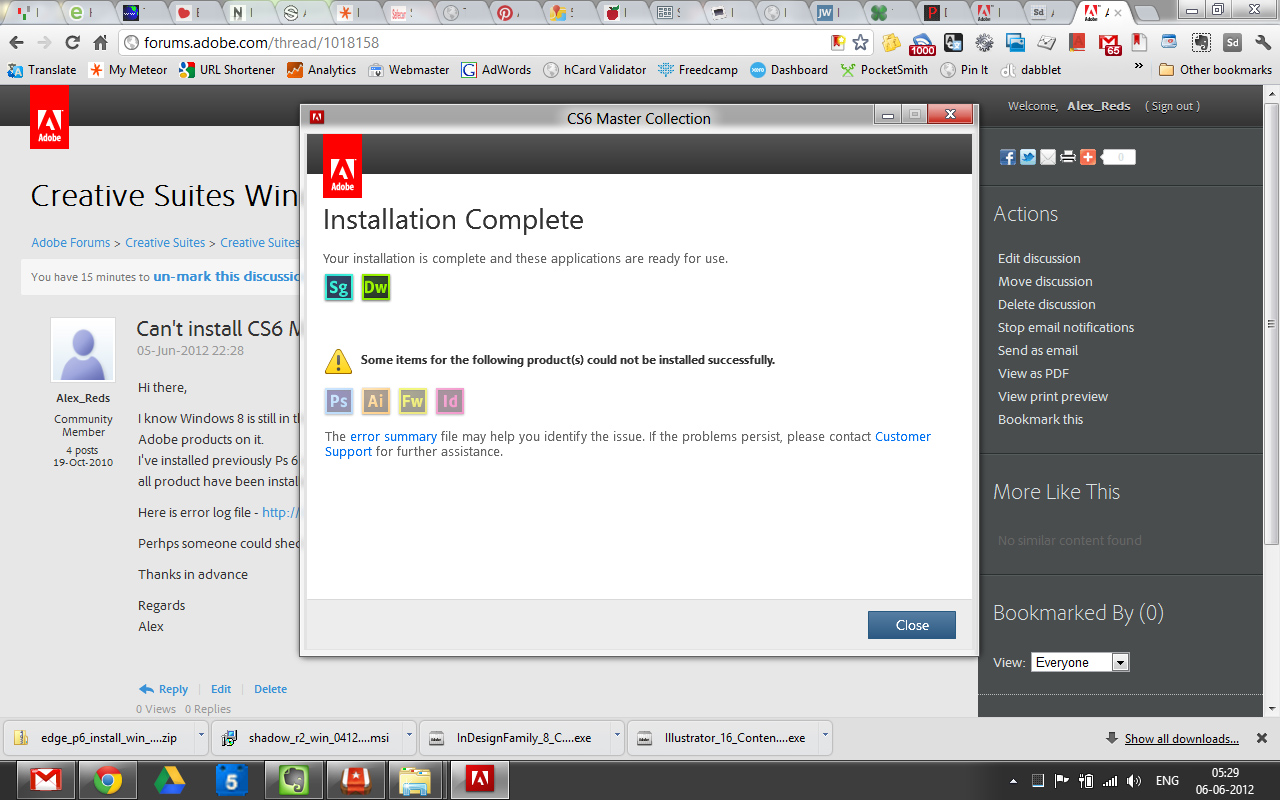Click the Photoshop Ps failed product icon
Viewport: 1280px width, 800px height.
point(339,401)
